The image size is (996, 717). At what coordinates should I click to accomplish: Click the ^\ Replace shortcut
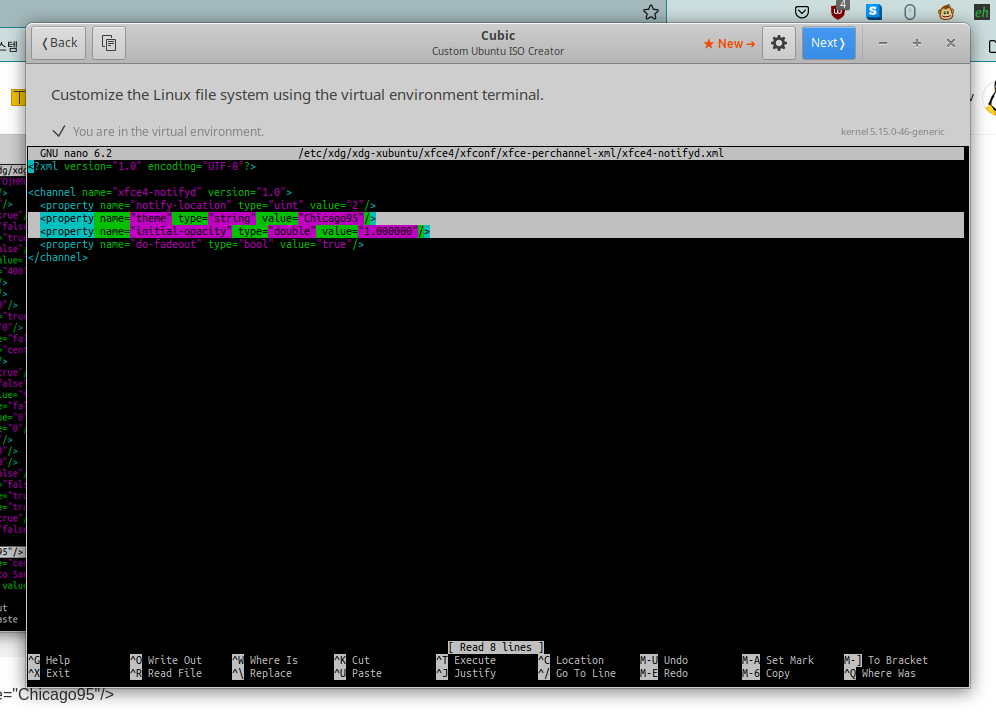click(x=262, y=673)
